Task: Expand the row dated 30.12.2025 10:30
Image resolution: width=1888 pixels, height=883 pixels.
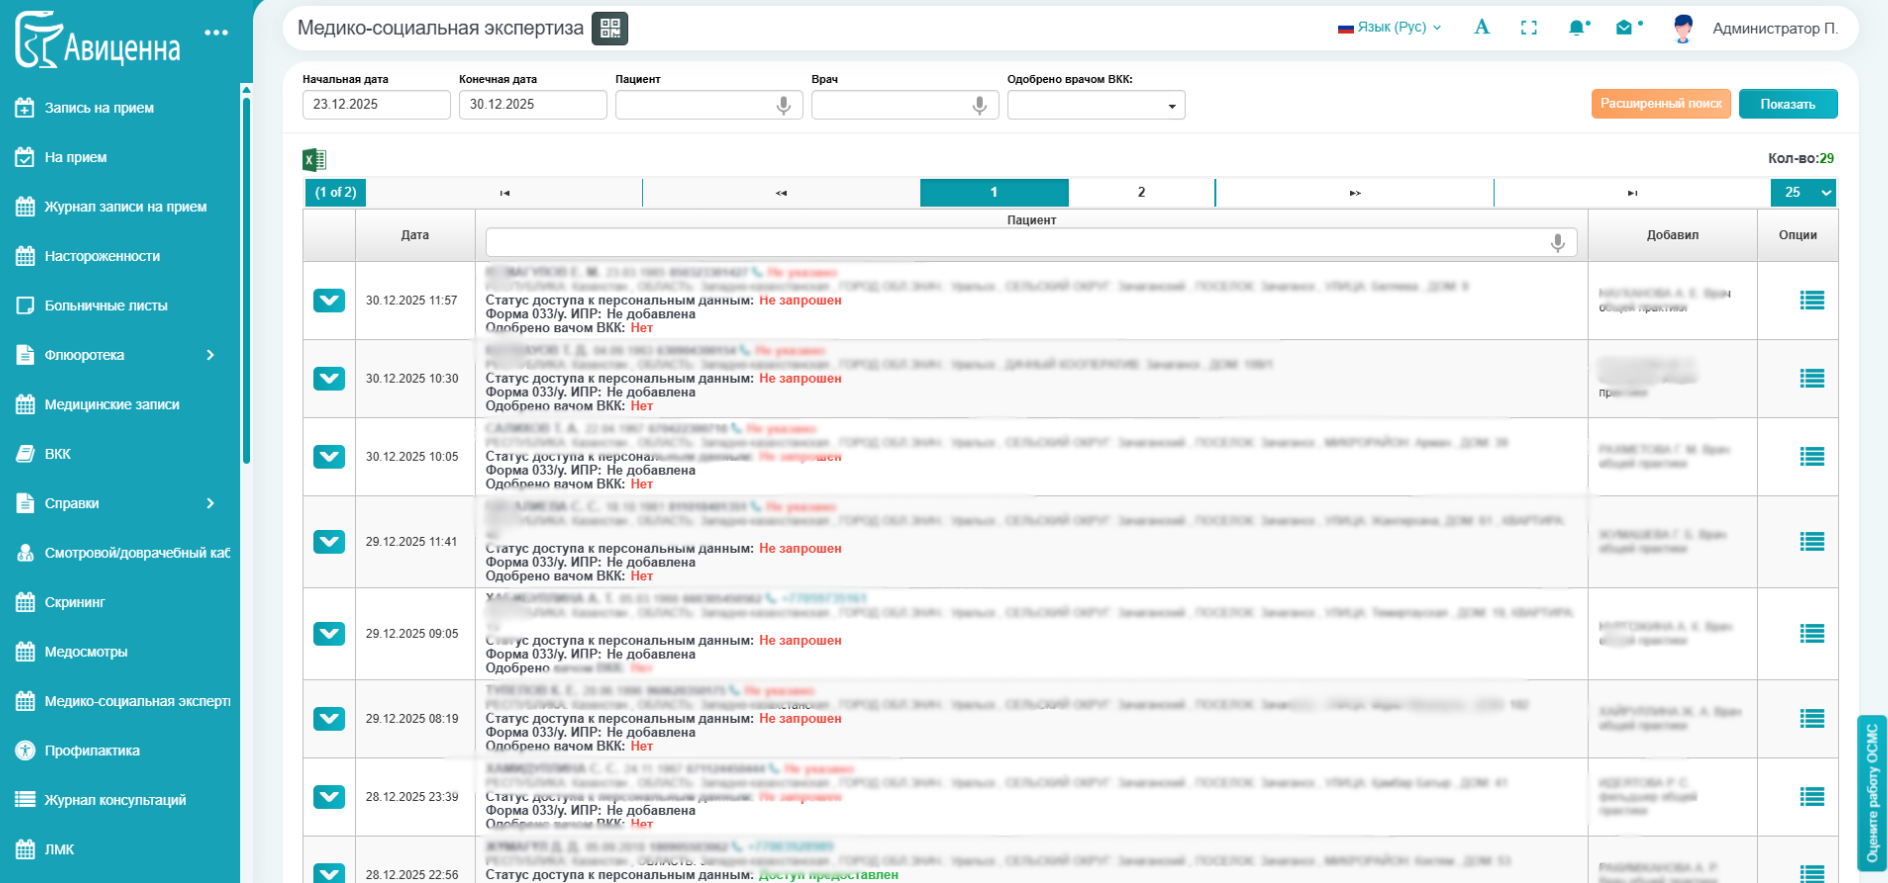Action: coord(329,379)
